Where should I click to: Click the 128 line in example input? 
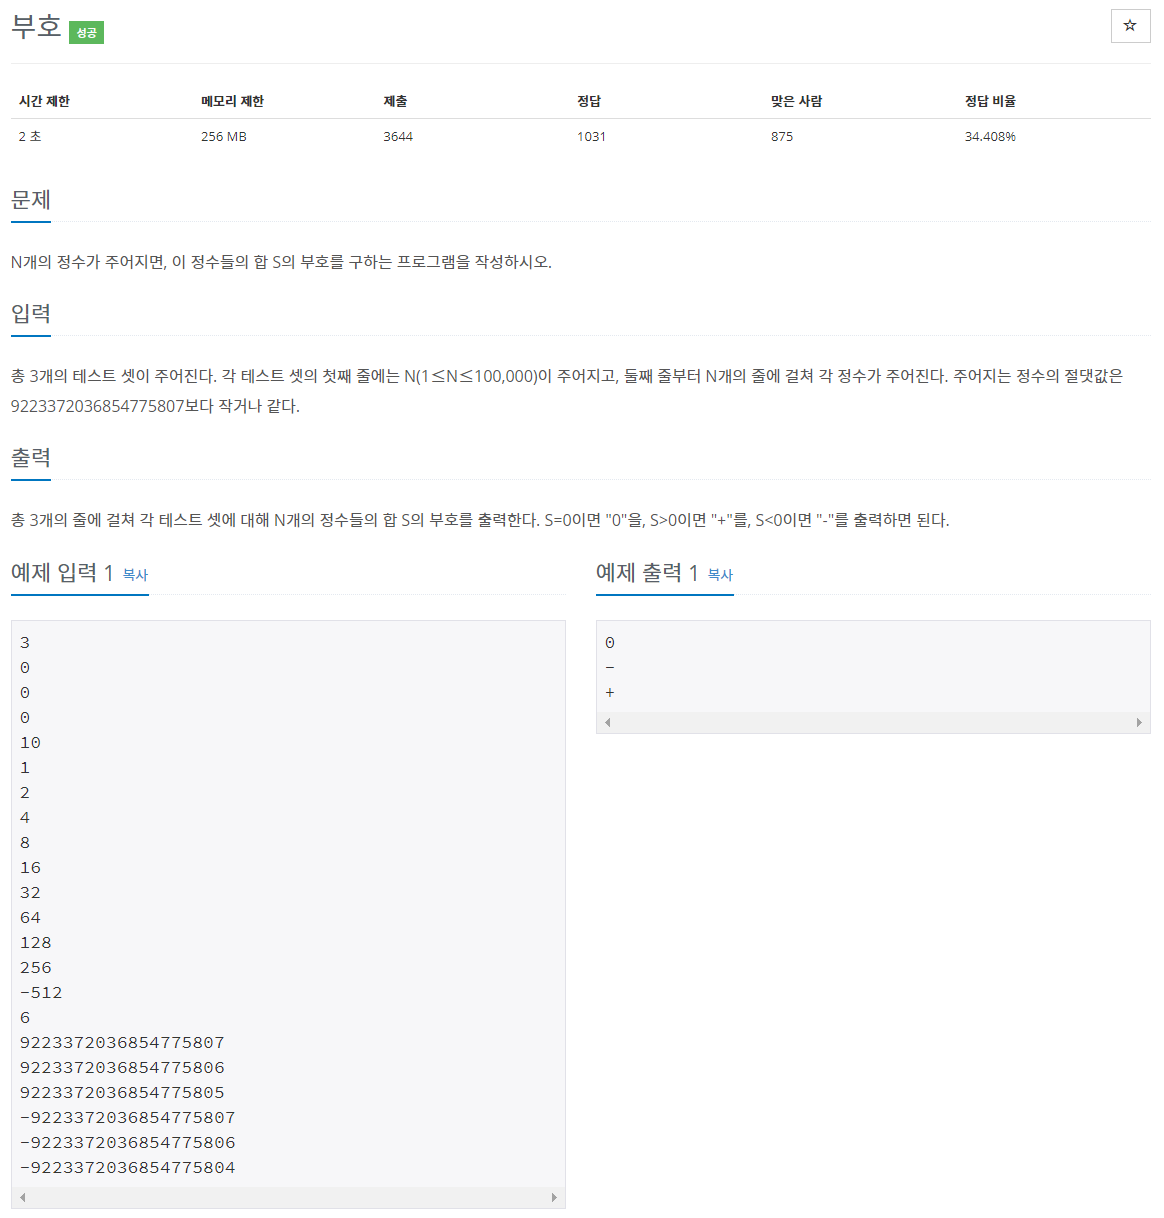36,943
